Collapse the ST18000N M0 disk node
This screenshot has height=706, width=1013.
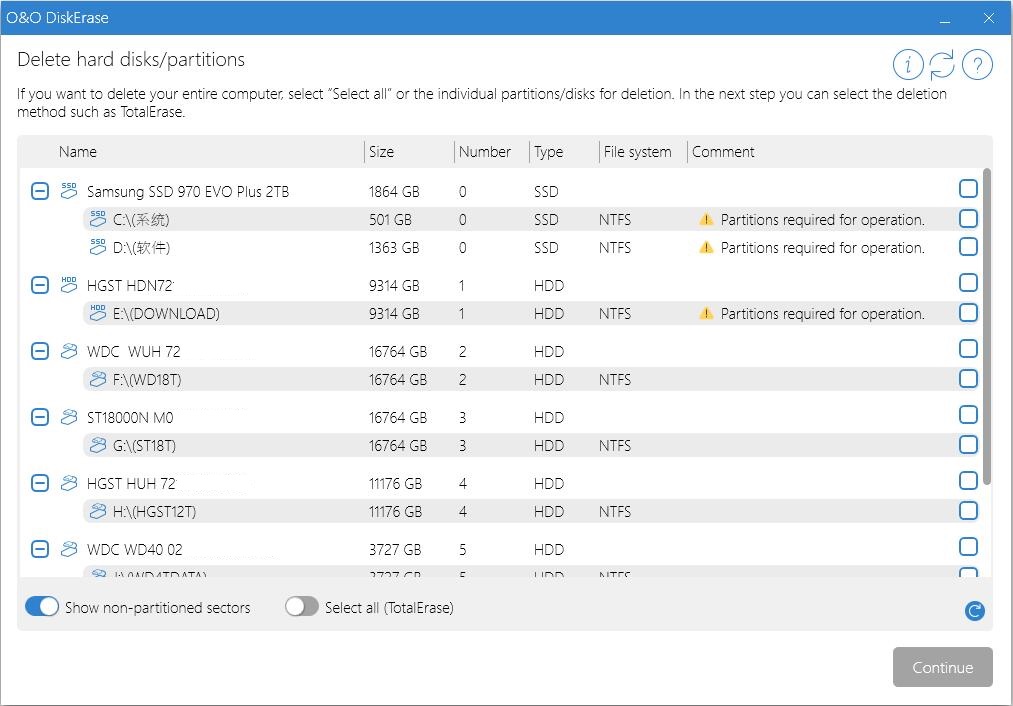pos(40,417)
